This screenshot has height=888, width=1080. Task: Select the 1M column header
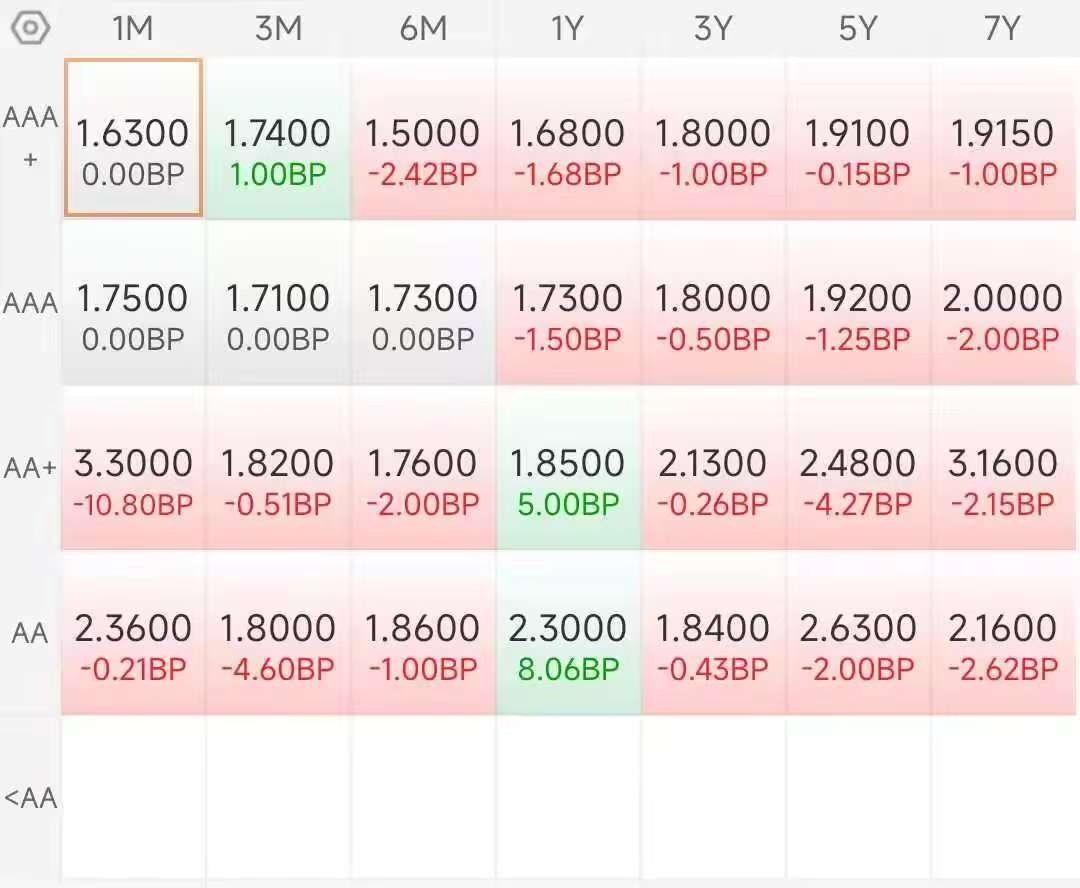(x=133, y=29)
